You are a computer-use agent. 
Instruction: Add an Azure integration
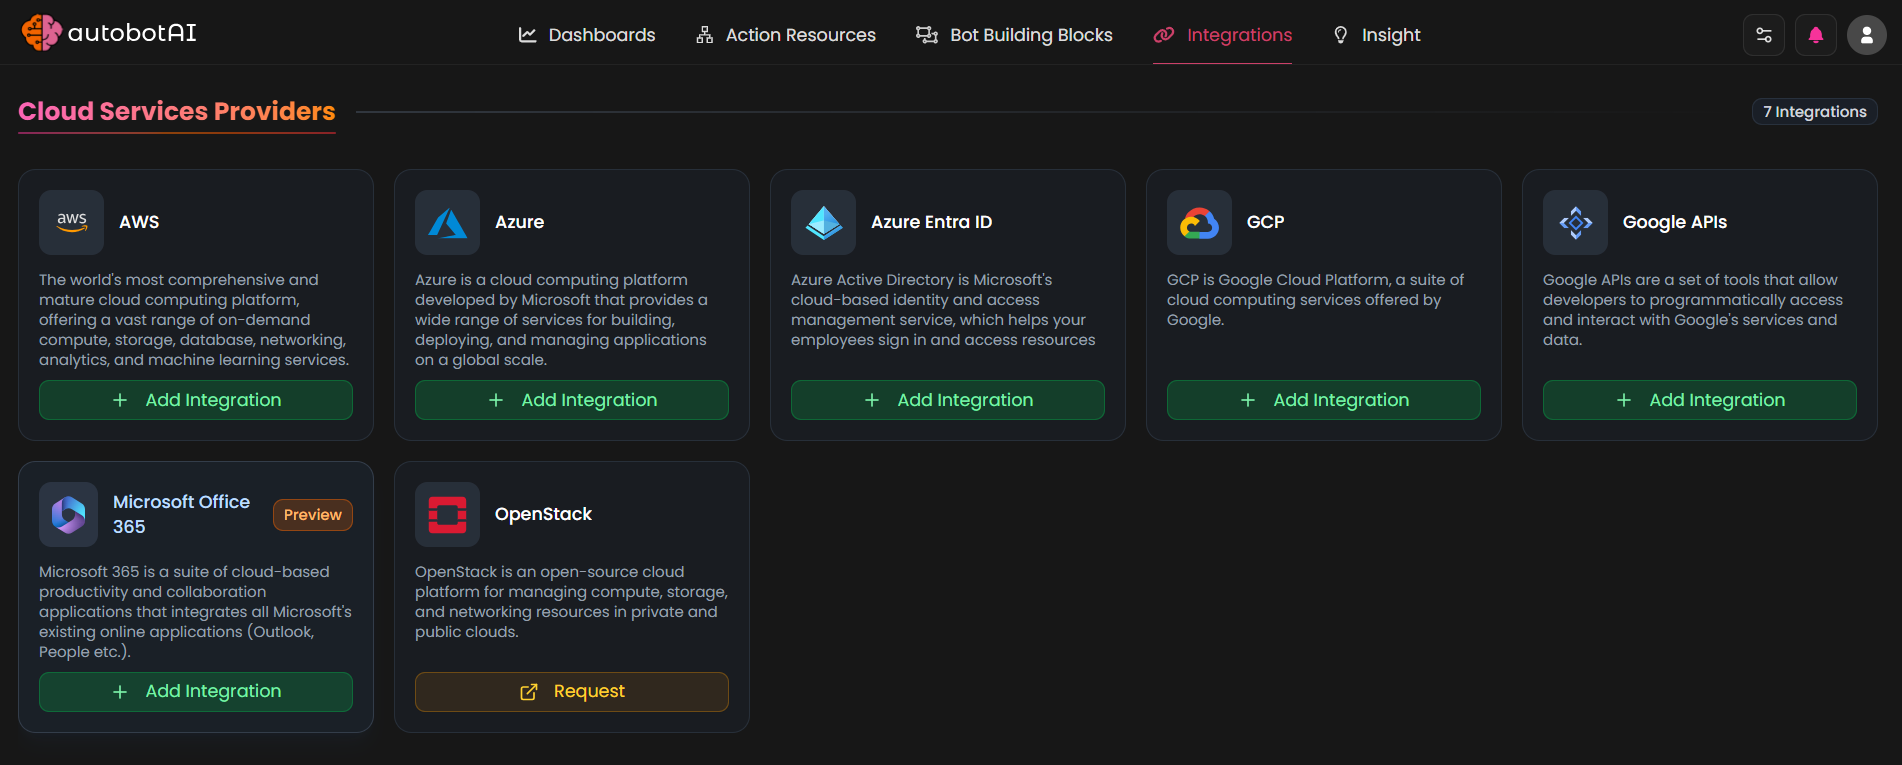click(x=572, y=400)
